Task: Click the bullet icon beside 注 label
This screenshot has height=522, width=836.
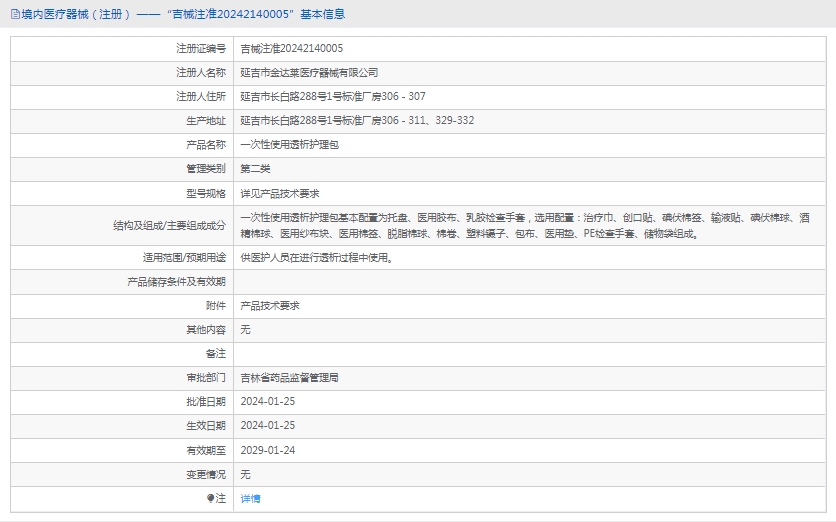Action: (x=210, y=498)
